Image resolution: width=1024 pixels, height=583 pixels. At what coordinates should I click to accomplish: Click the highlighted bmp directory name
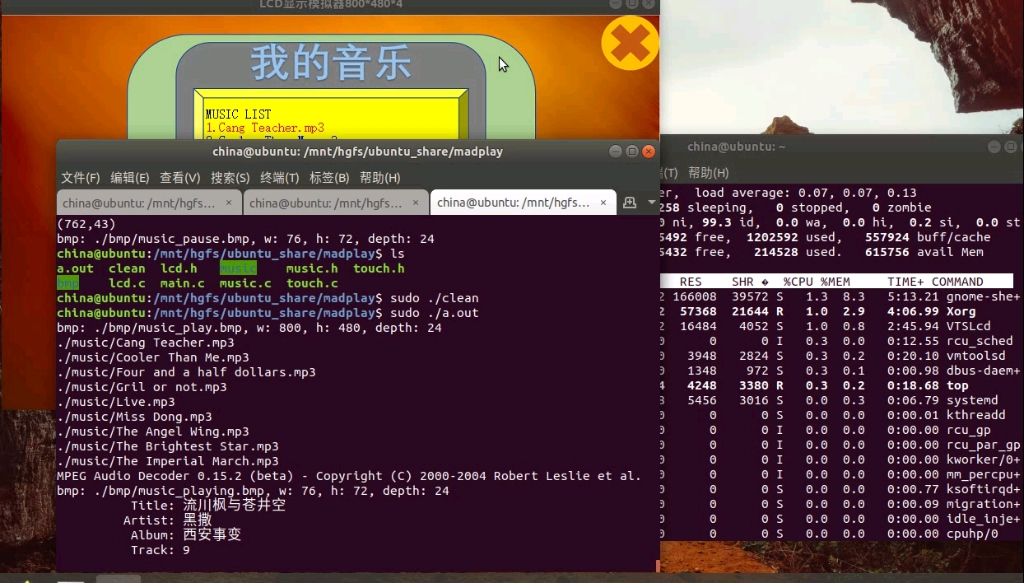pyautogui.click(x=68, y=283)
